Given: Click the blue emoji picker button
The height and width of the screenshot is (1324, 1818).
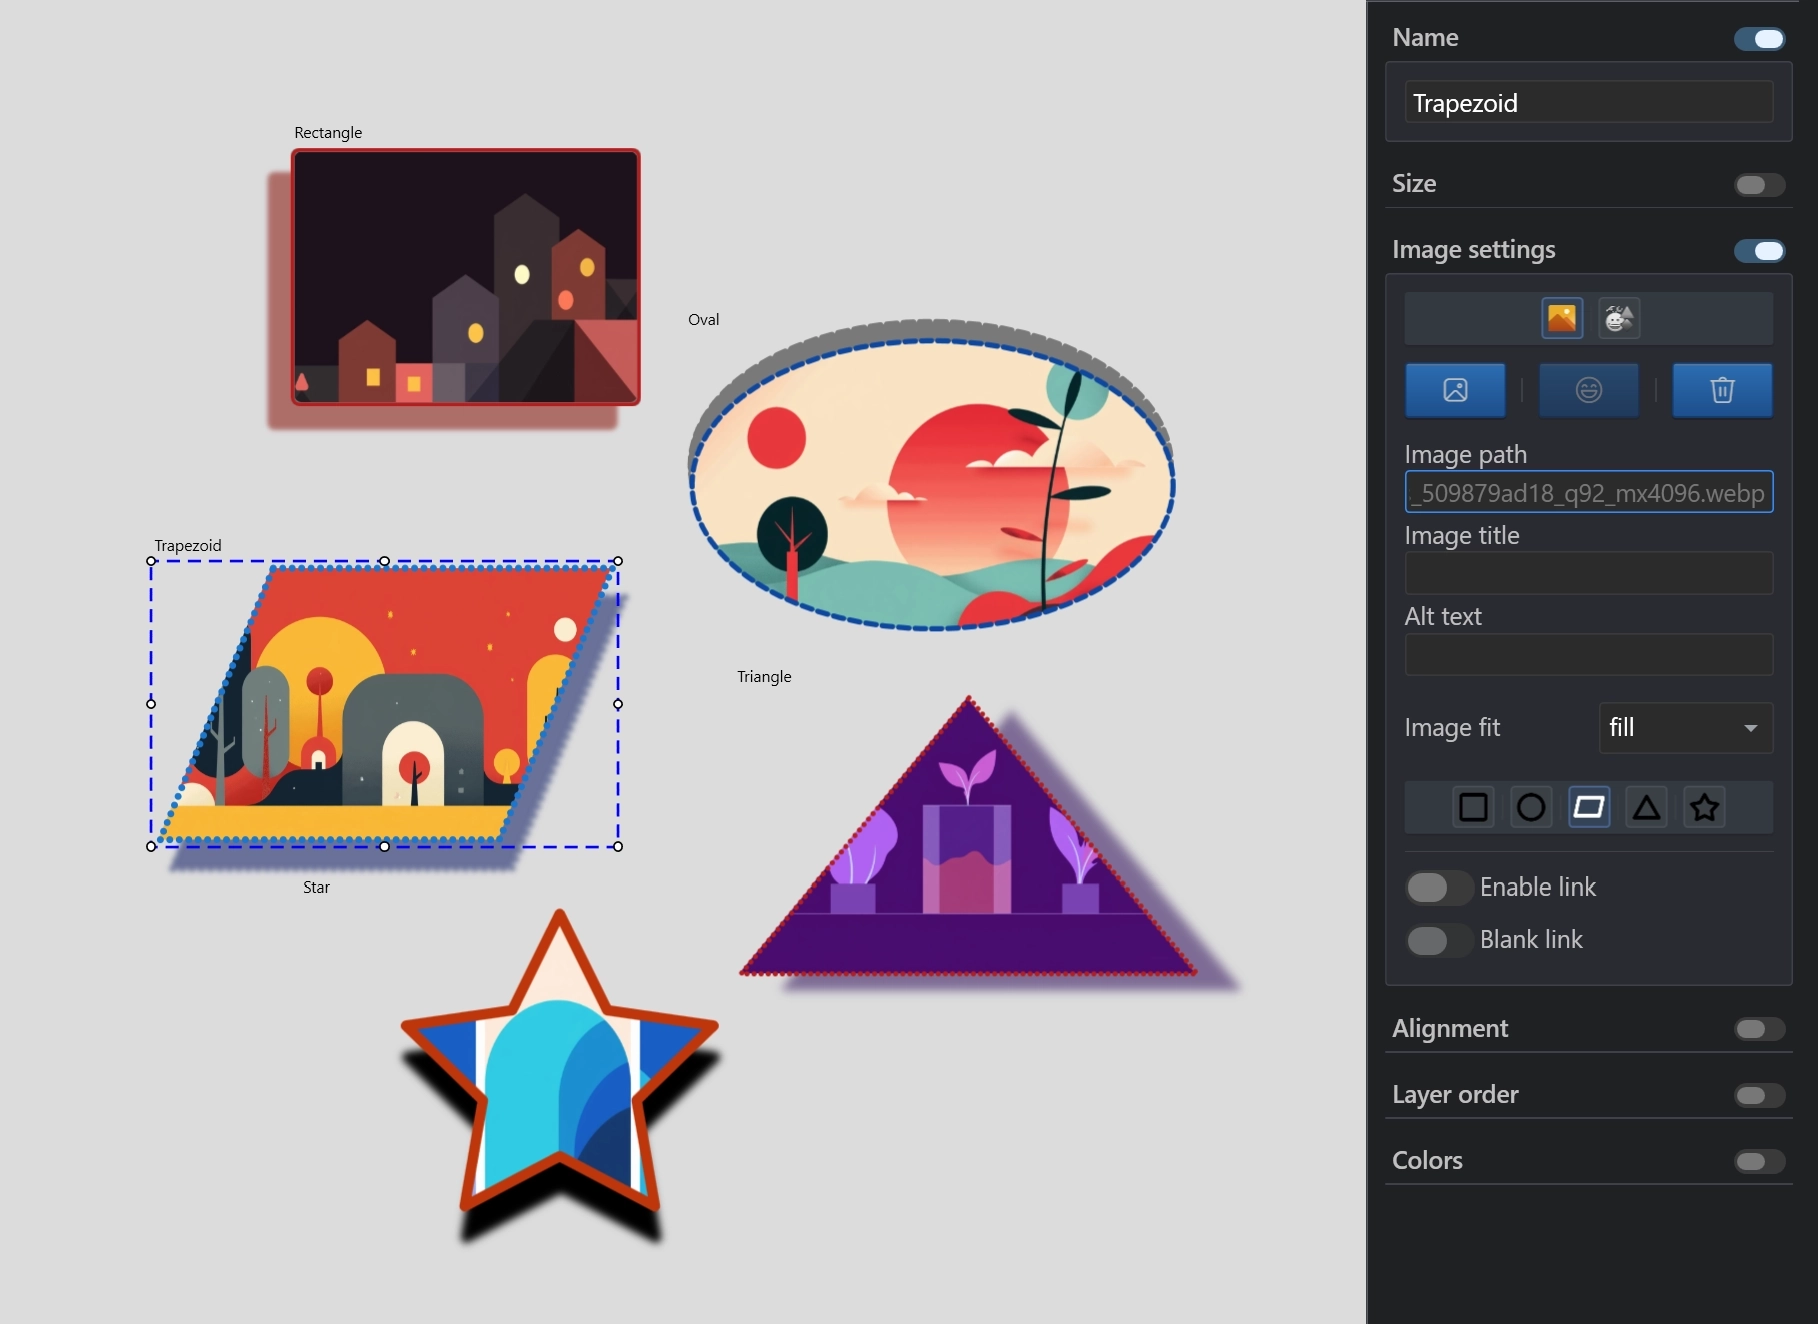Looking at the screenshot, I should pyautogui.click(x=1588, y=390).
